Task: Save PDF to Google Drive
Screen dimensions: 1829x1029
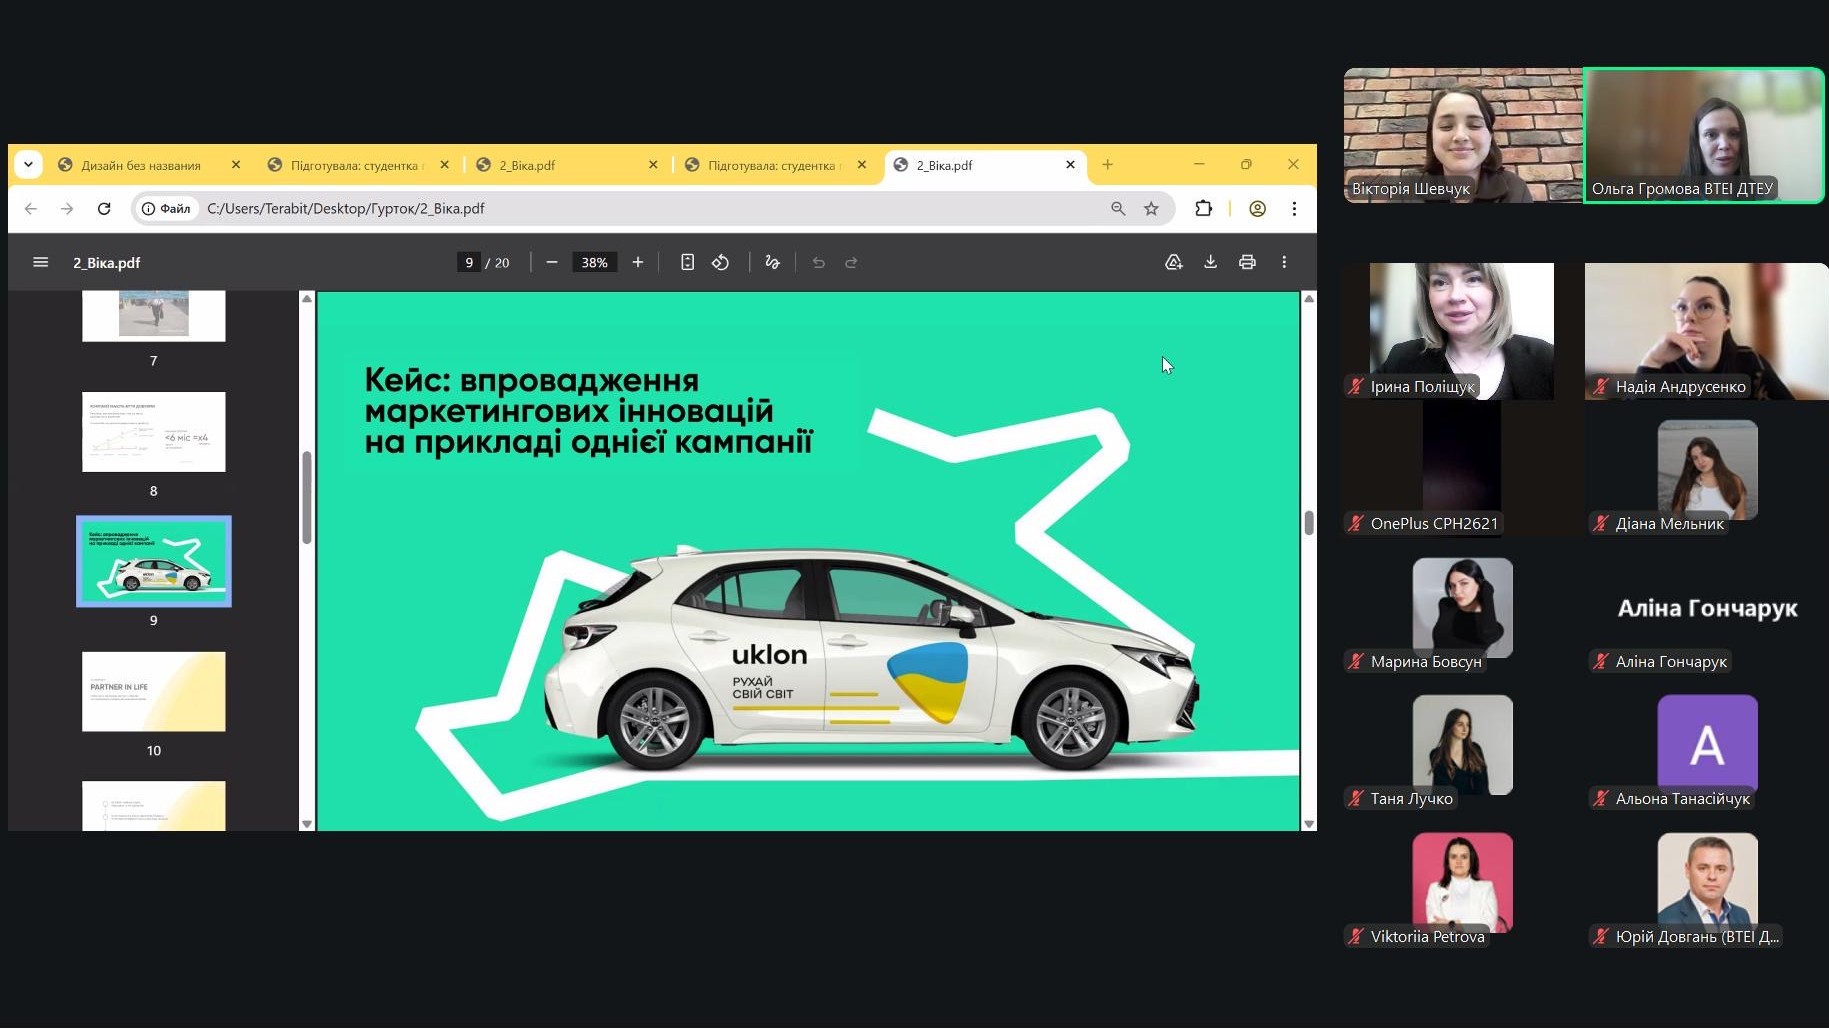Action: [x=1173, y=263]
